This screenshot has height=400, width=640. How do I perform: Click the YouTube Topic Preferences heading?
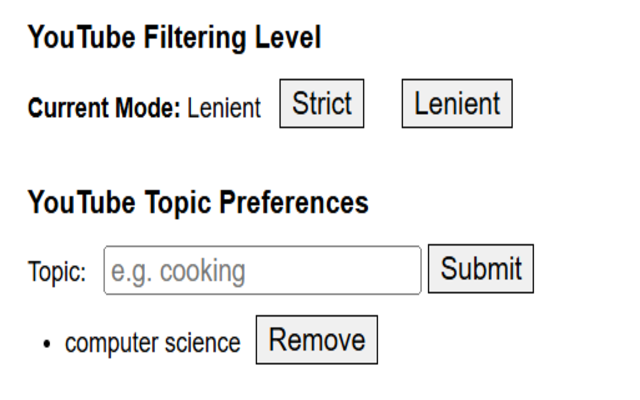(198, 203)
